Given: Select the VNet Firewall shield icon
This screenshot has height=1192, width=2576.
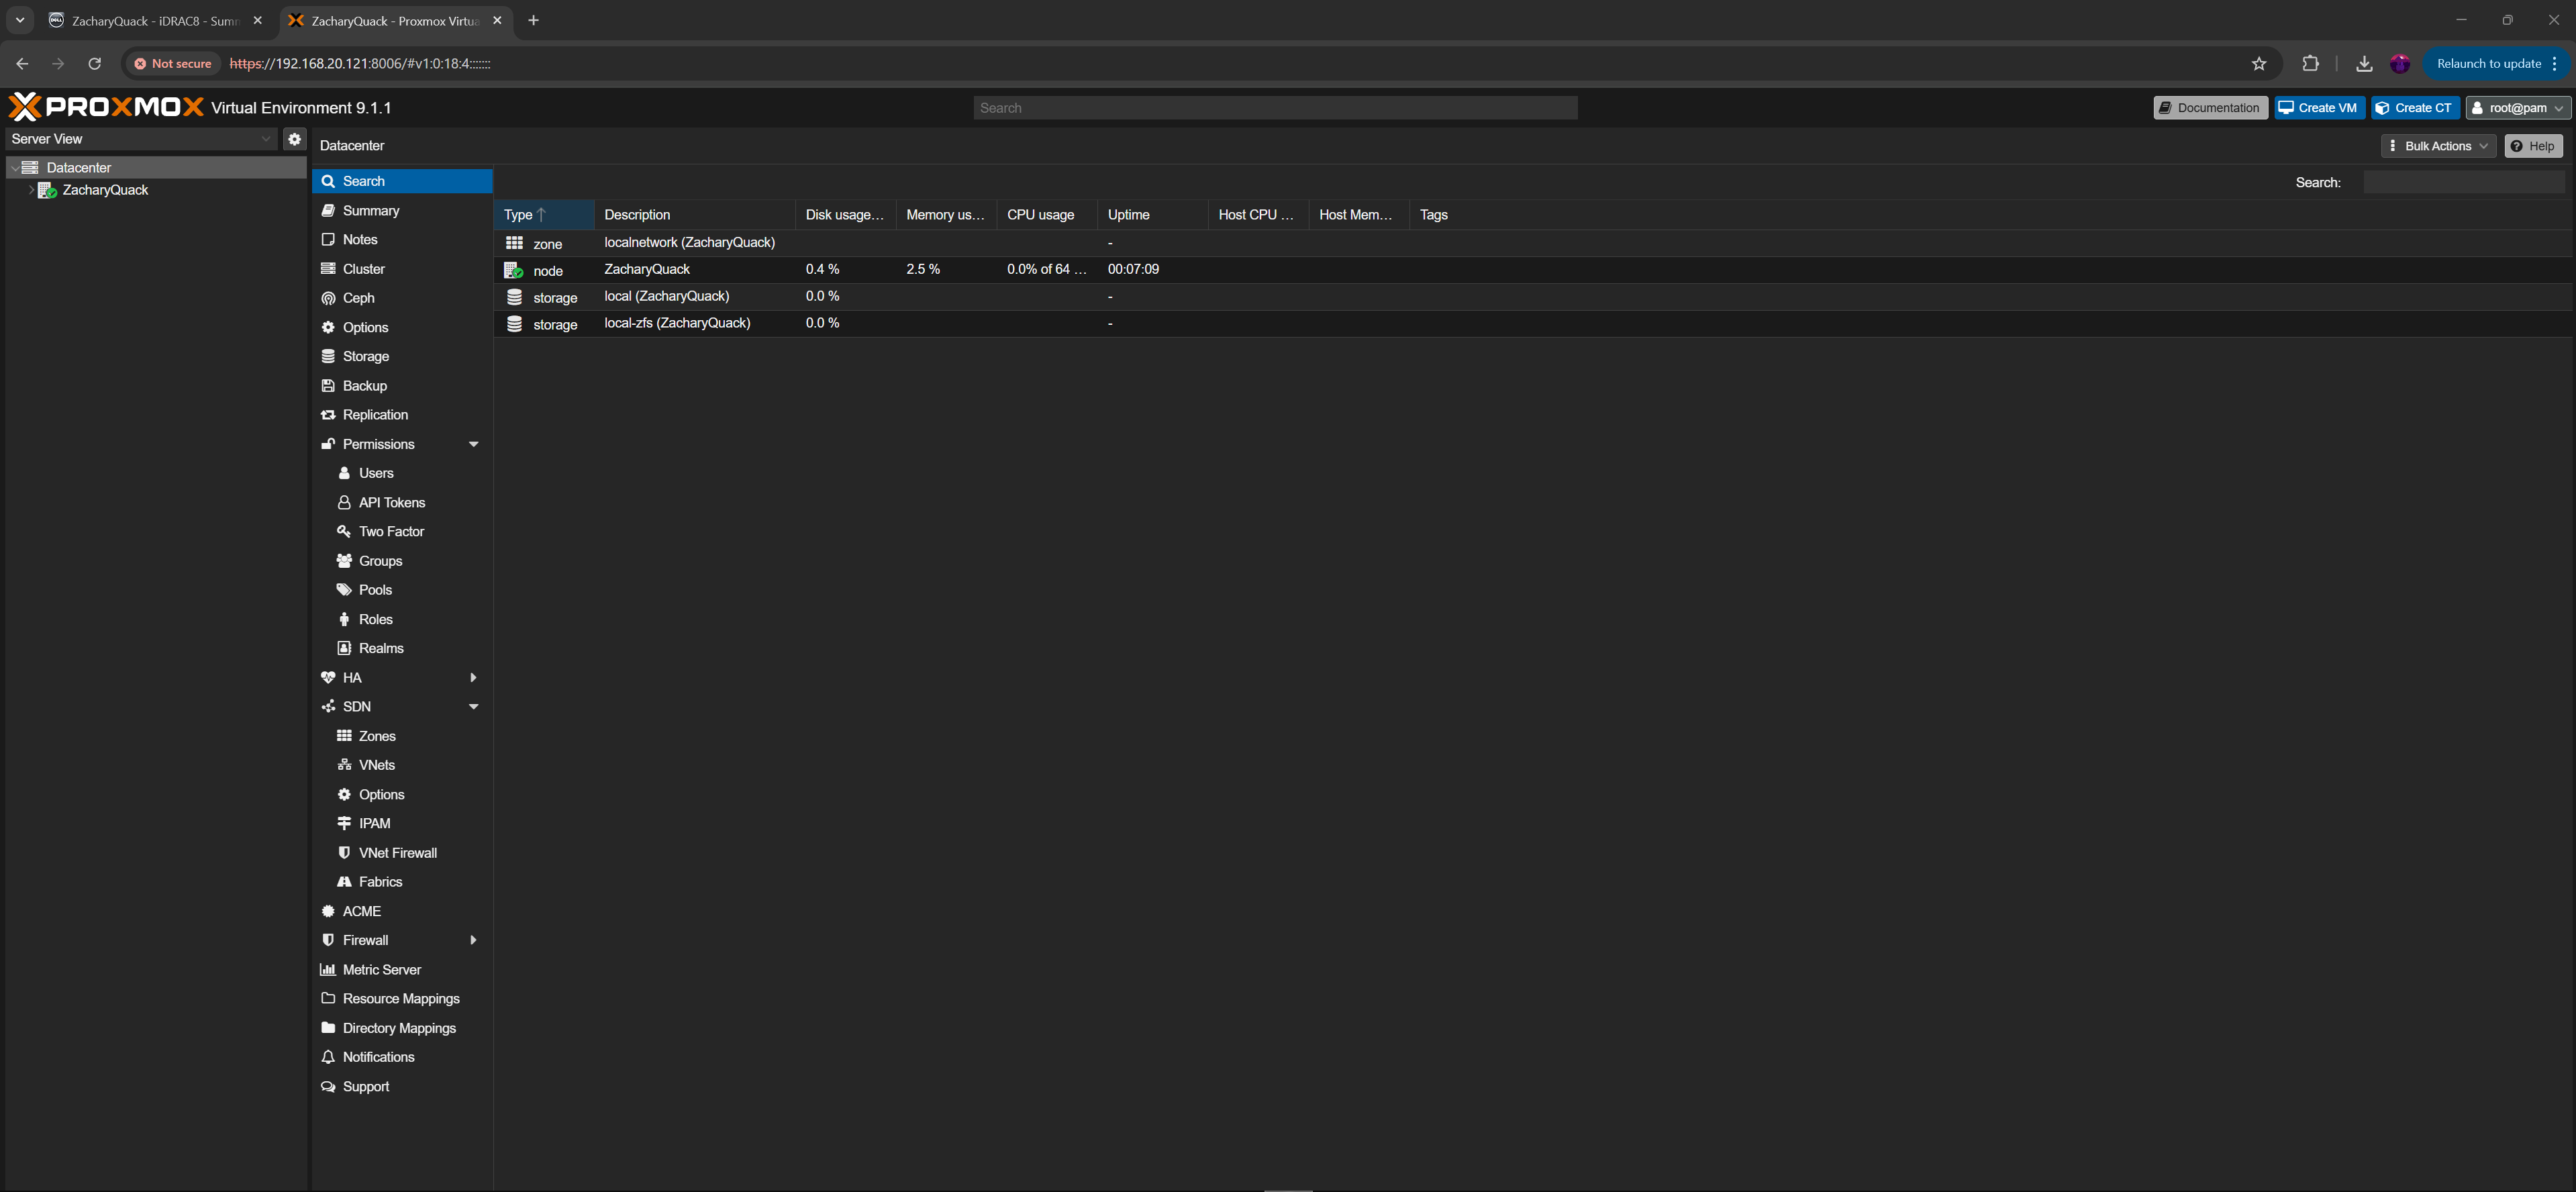Looking at the screenshot, I should point(344,853).
